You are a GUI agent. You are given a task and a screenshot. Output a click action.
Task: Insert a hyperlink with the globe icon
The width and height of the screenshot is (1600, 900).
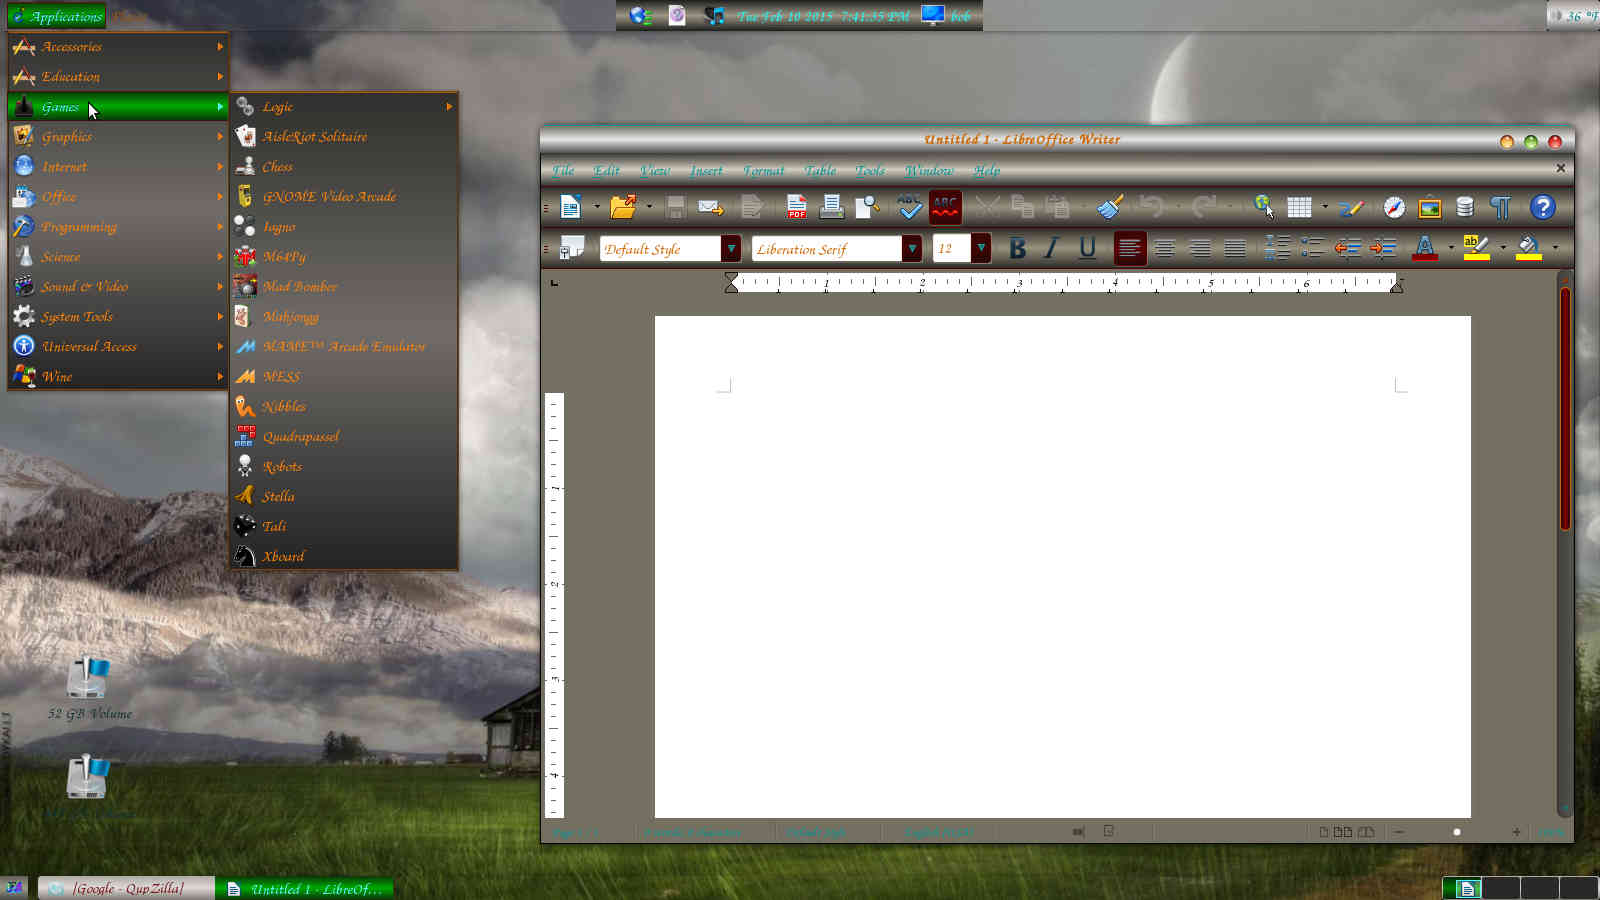pos(1263,207)
